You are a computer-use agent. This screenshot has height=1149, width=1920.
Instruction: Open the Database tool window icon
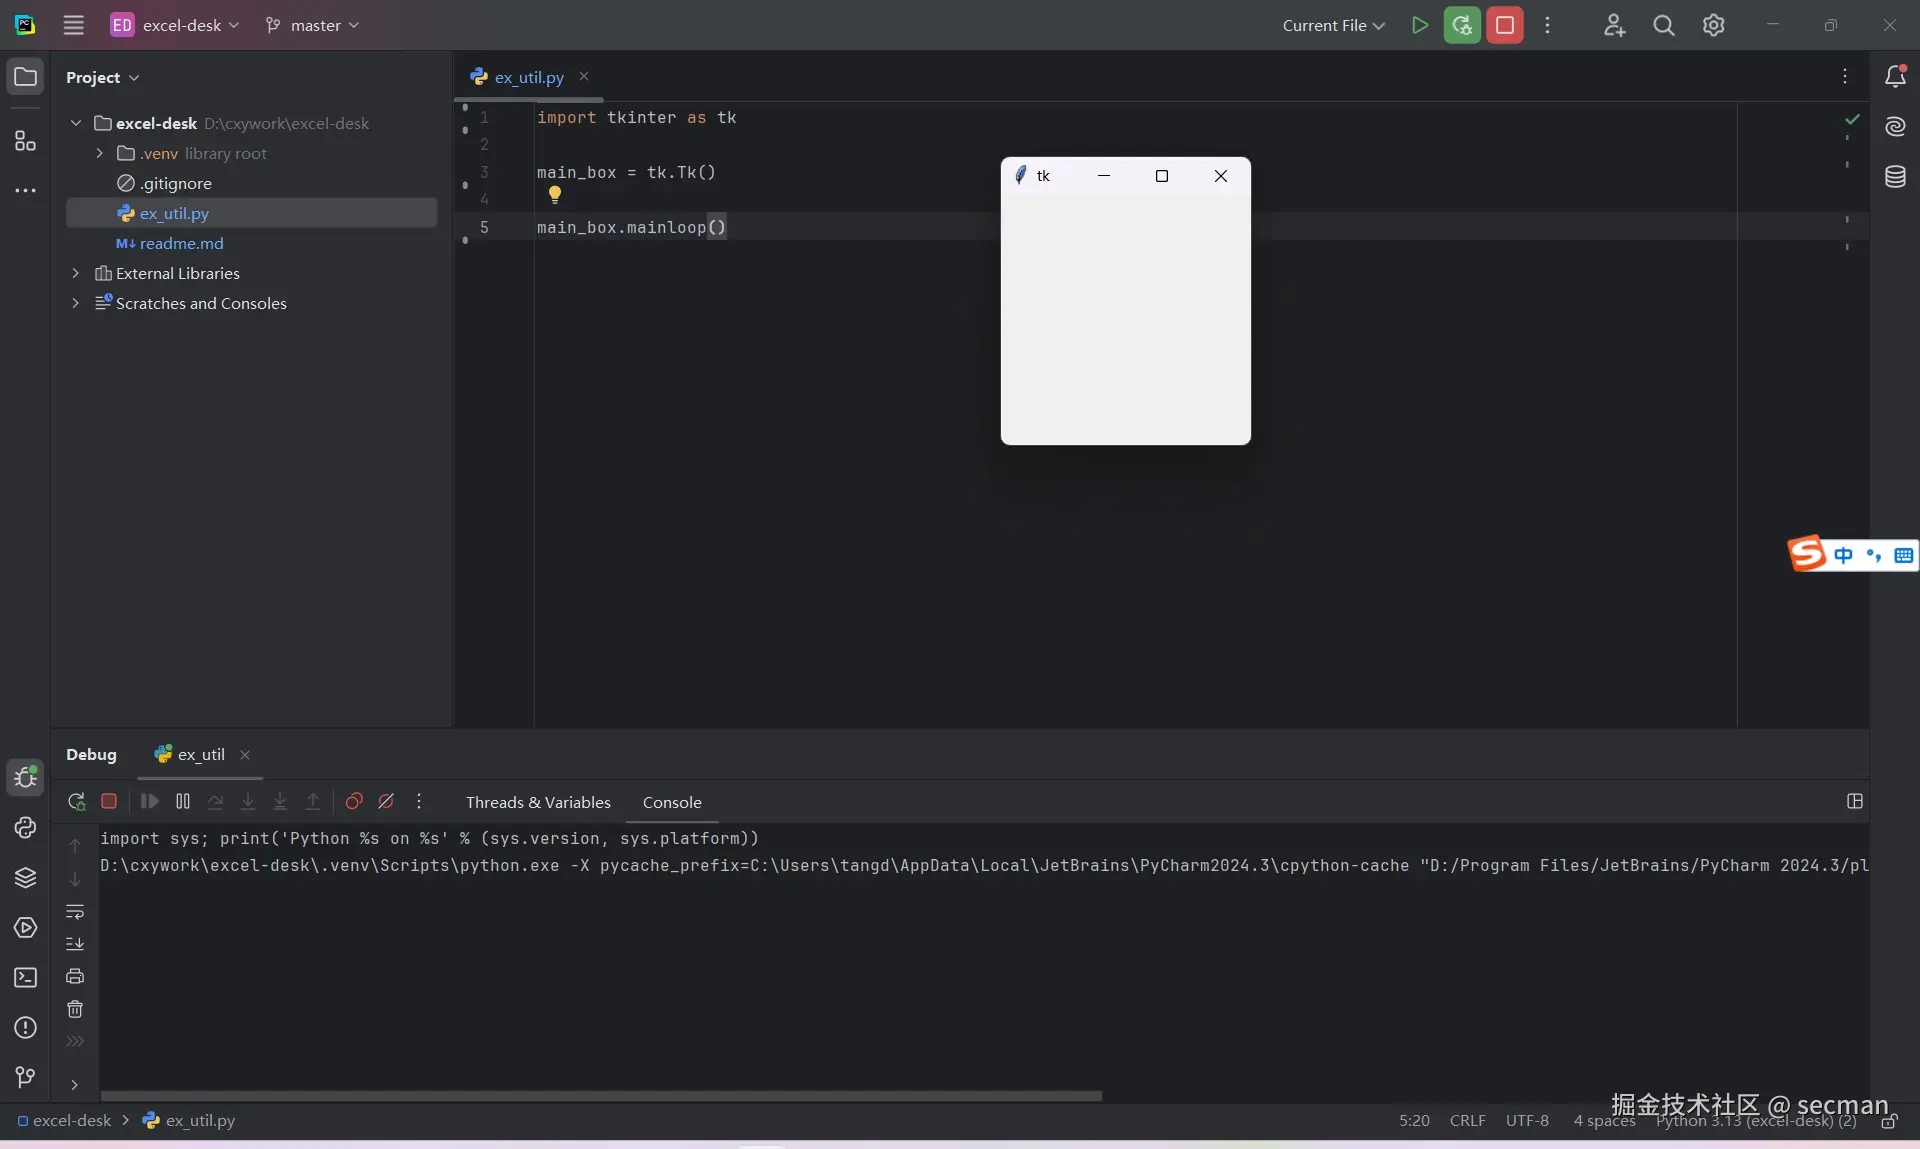(1895, 177)
